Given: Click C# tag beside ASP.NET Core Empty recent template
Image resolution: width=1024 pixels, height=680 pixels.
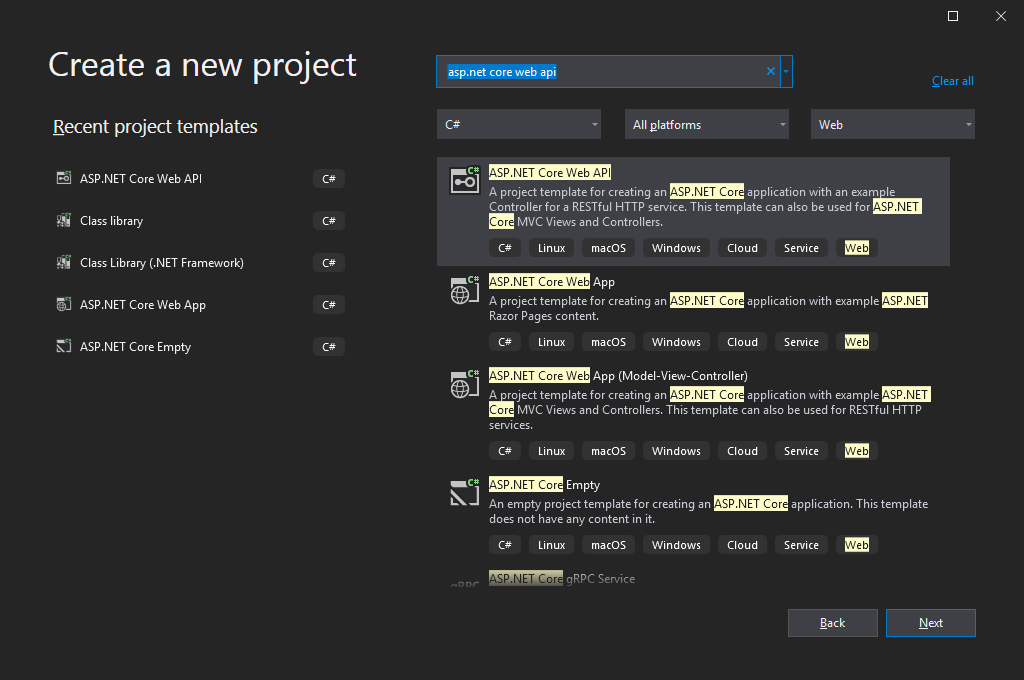Looking at the screenshot, I should (328, 347).
